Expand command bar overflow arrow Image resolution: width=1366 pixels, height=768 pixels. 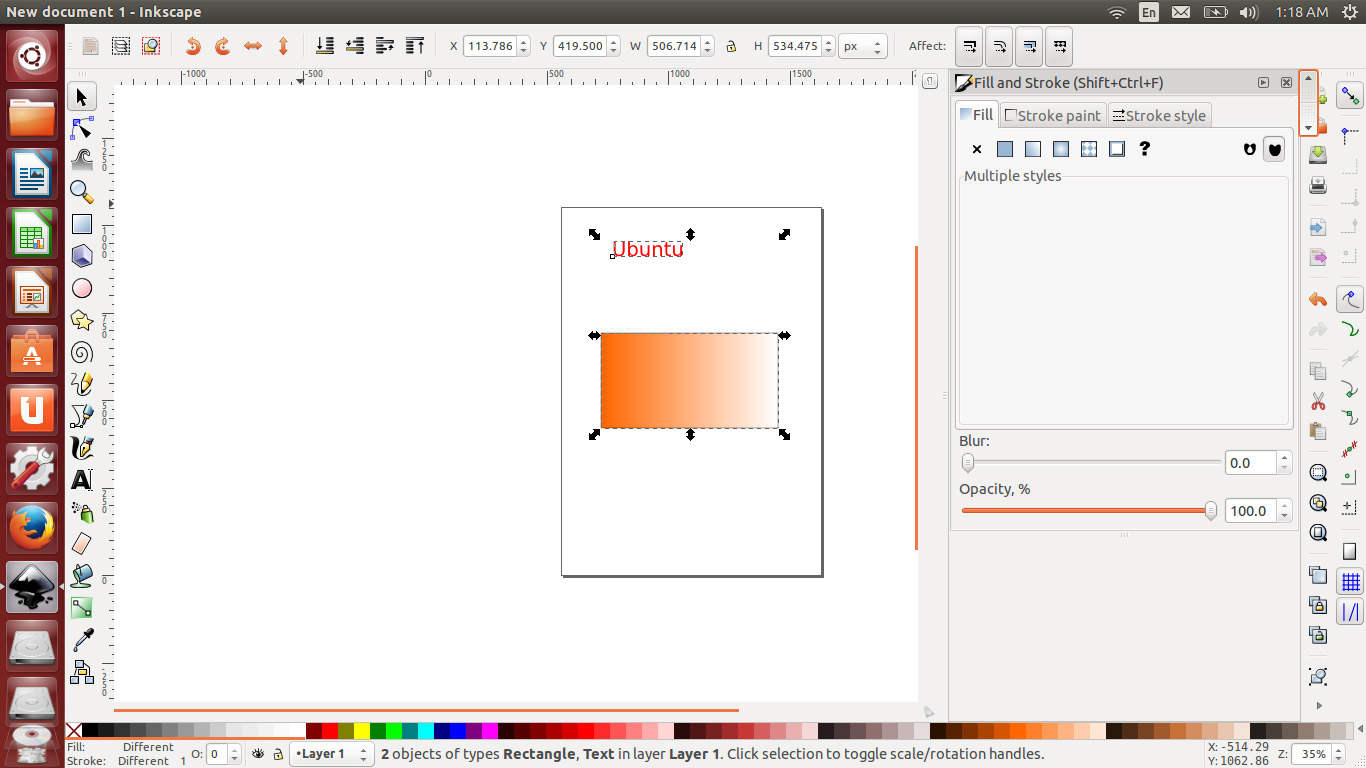(x=1318, y=706)
